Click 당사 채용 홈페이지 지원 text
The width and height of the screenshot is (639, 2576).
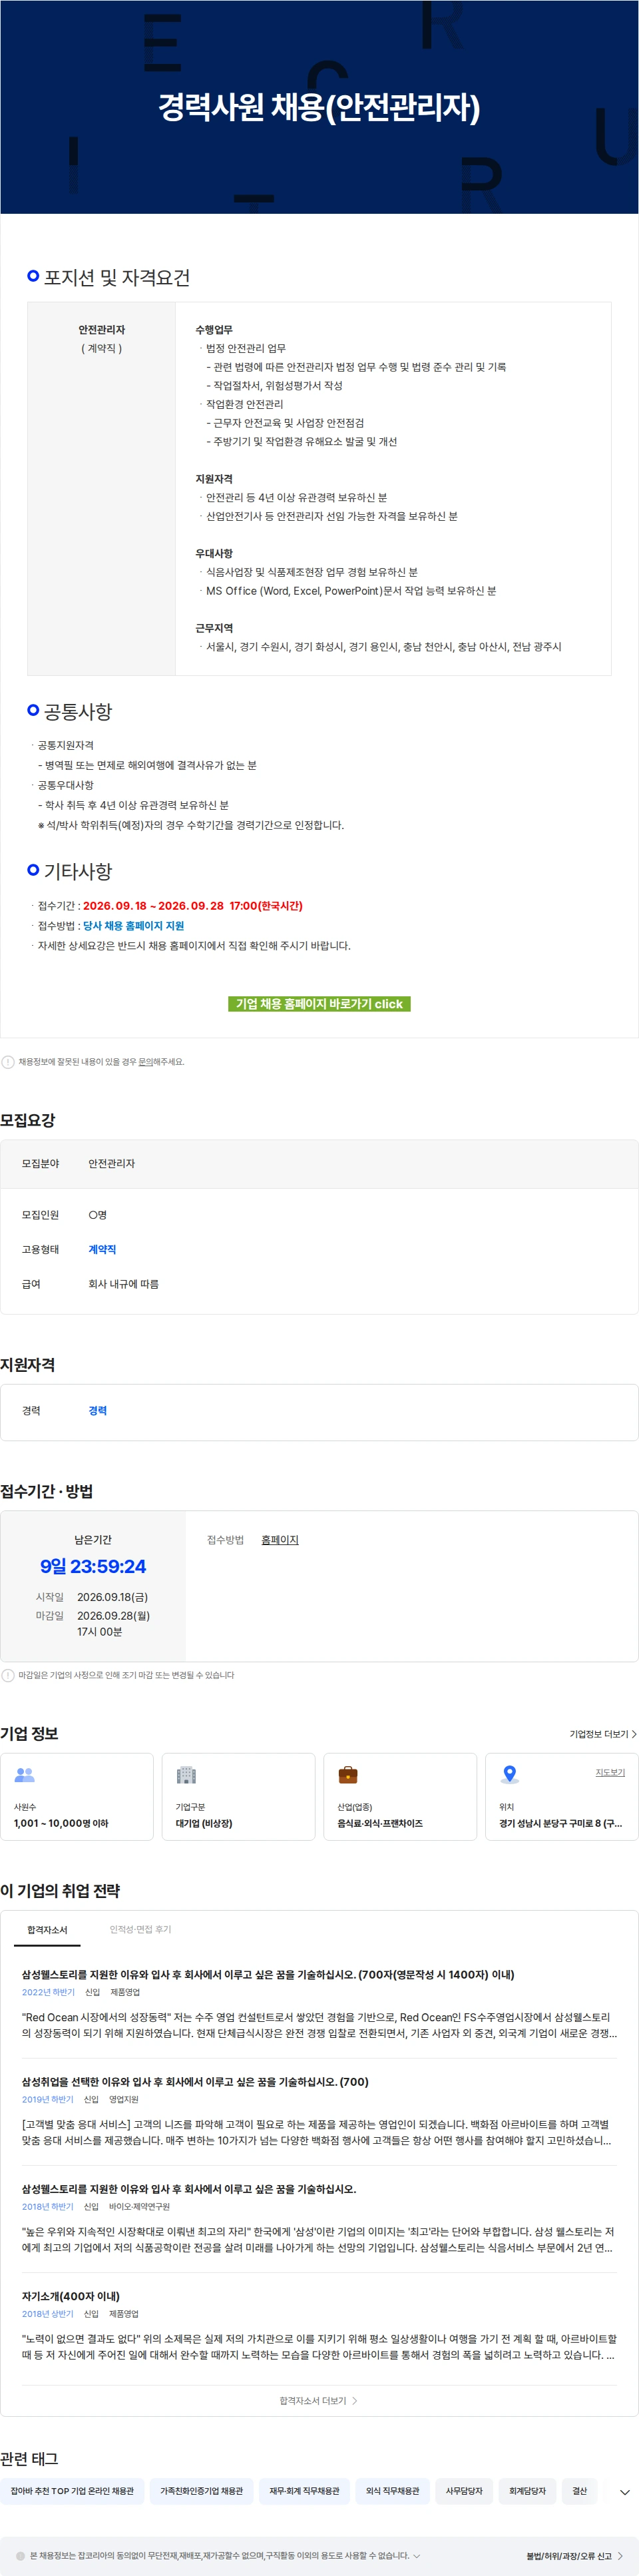click(133, 926)
